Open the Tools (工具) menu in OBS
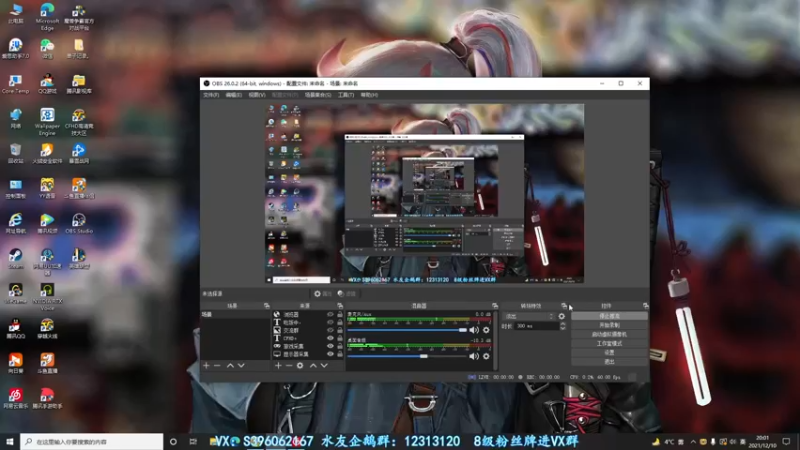The image size is (800, 450). (346, 95)
